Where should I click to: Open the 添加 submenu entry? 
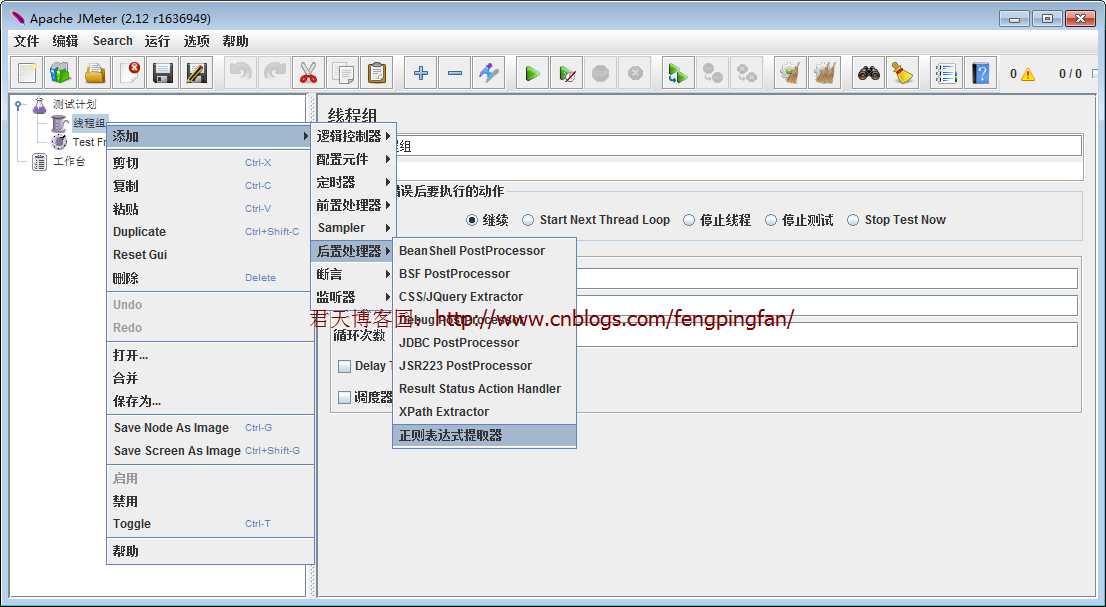209,136
